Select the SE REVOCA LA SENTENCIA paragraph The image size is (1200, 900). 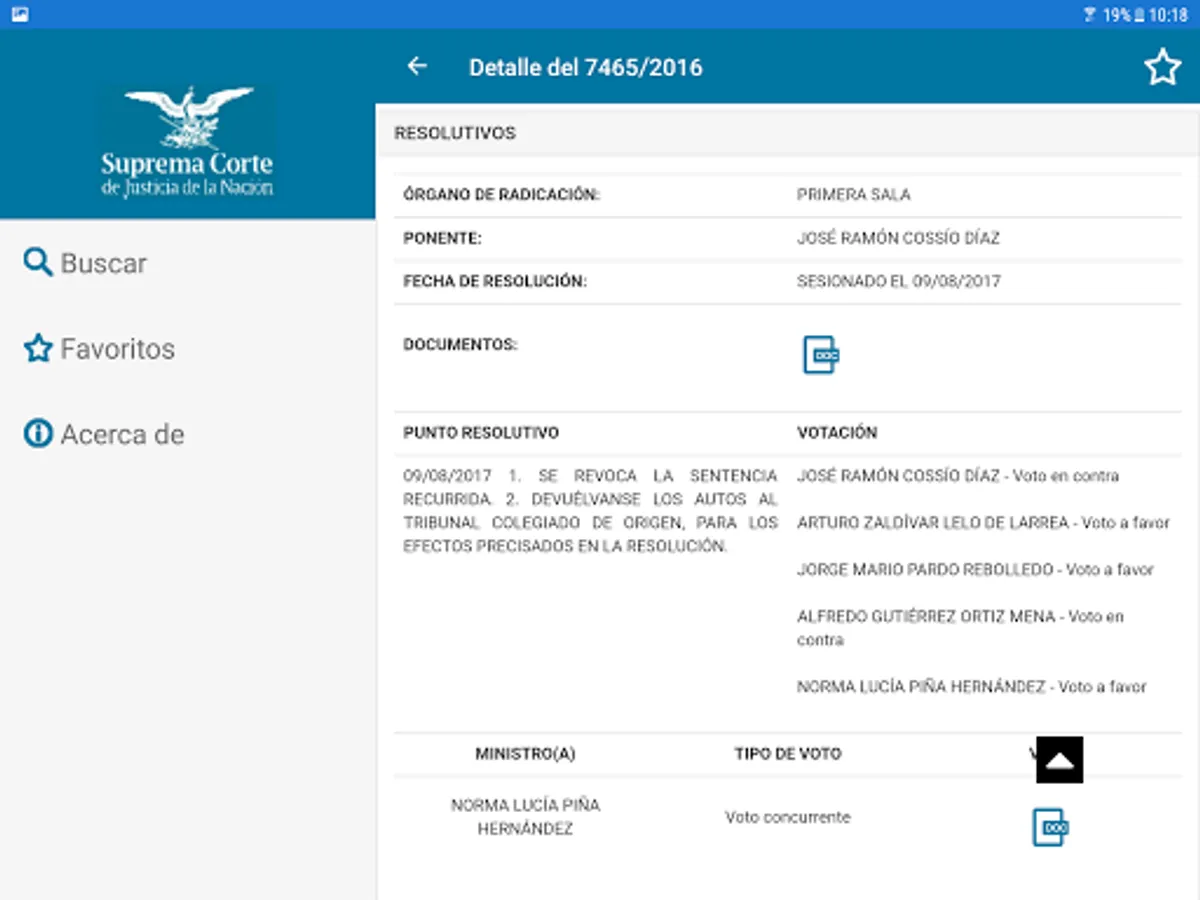pyautogui.click(x=590, y=511)
